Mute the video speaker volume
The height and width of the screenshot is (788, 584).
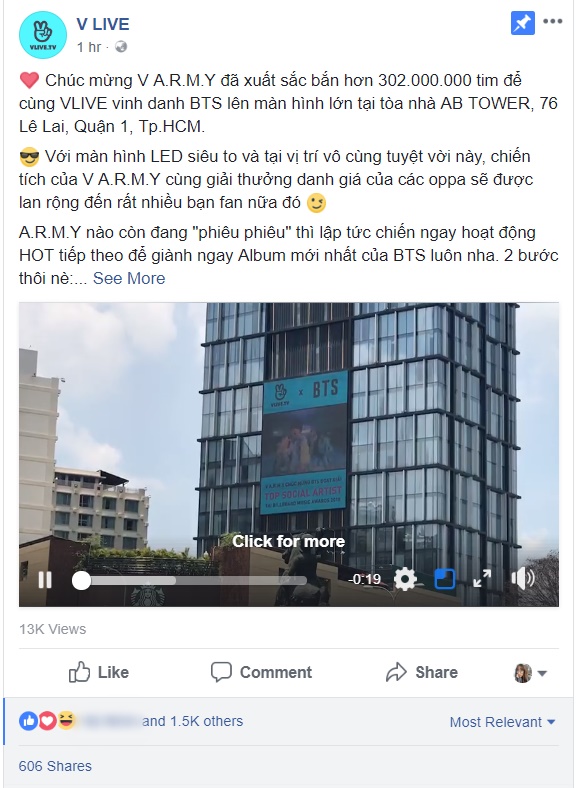click(x=523, y=579)
